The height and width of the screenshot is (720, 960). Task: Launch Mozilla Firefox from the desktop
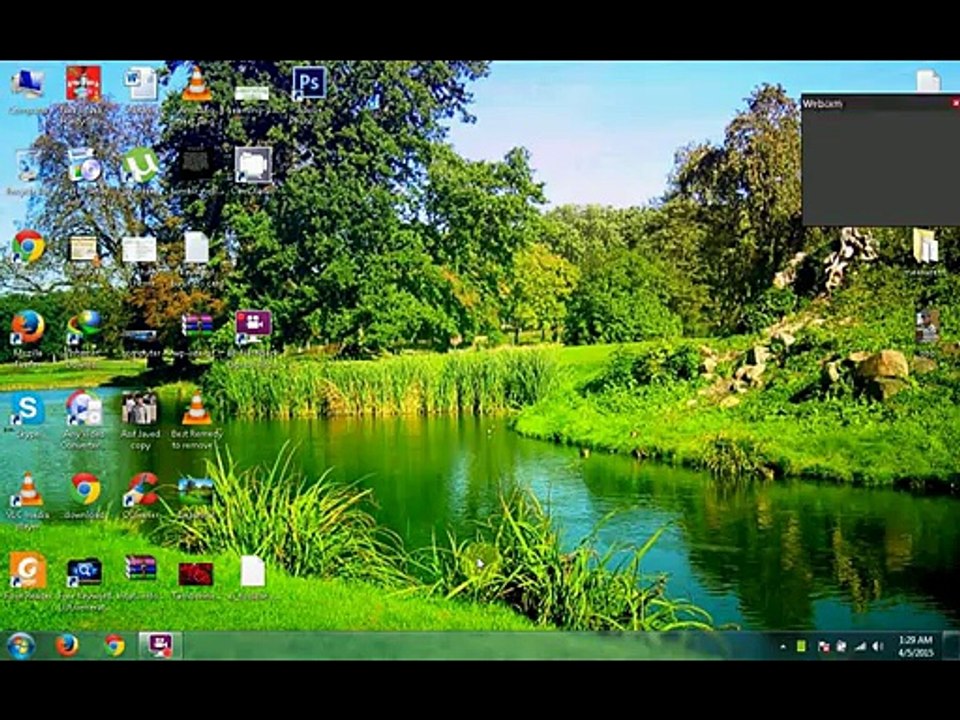28,328
